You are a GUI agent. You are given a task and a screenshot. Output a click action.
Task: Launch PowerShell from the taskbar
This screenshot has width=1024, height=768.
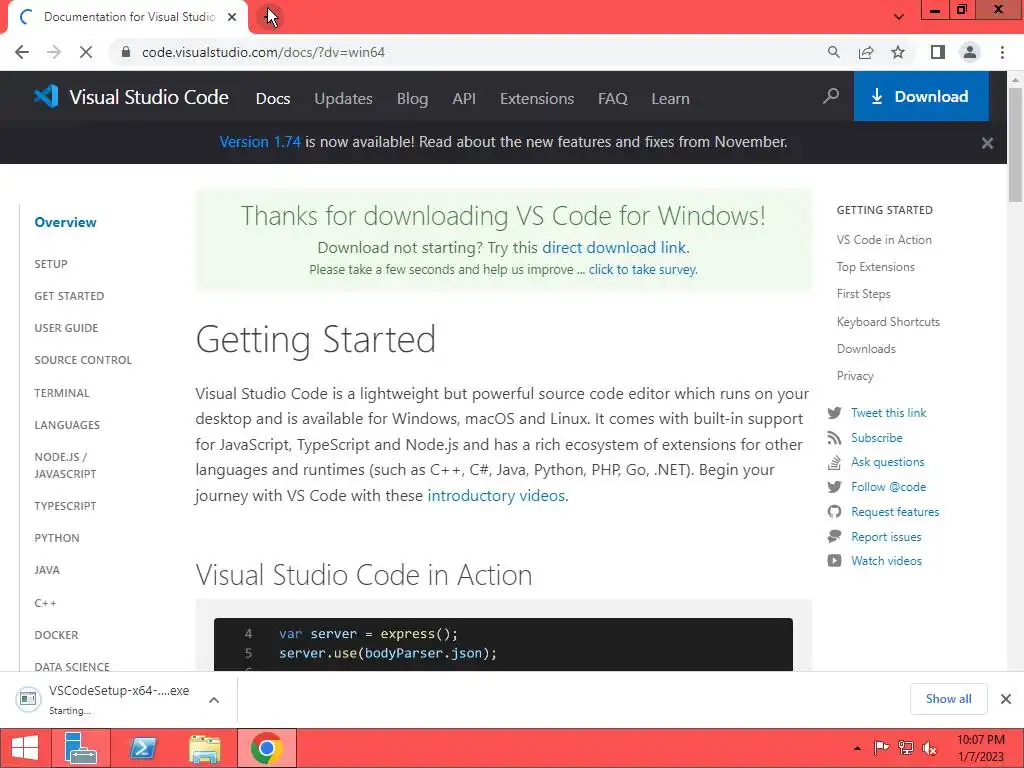[142, 748]
